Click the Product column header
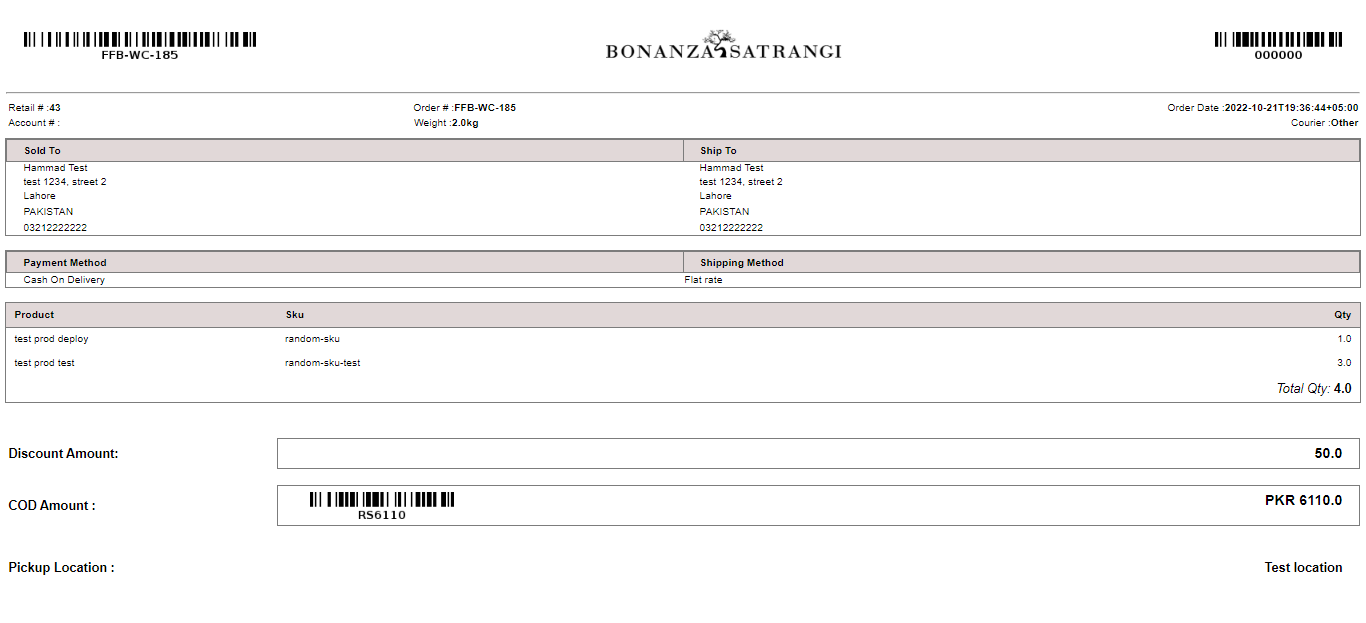The height and width of the screenshot is (623, 1366). 34,315
